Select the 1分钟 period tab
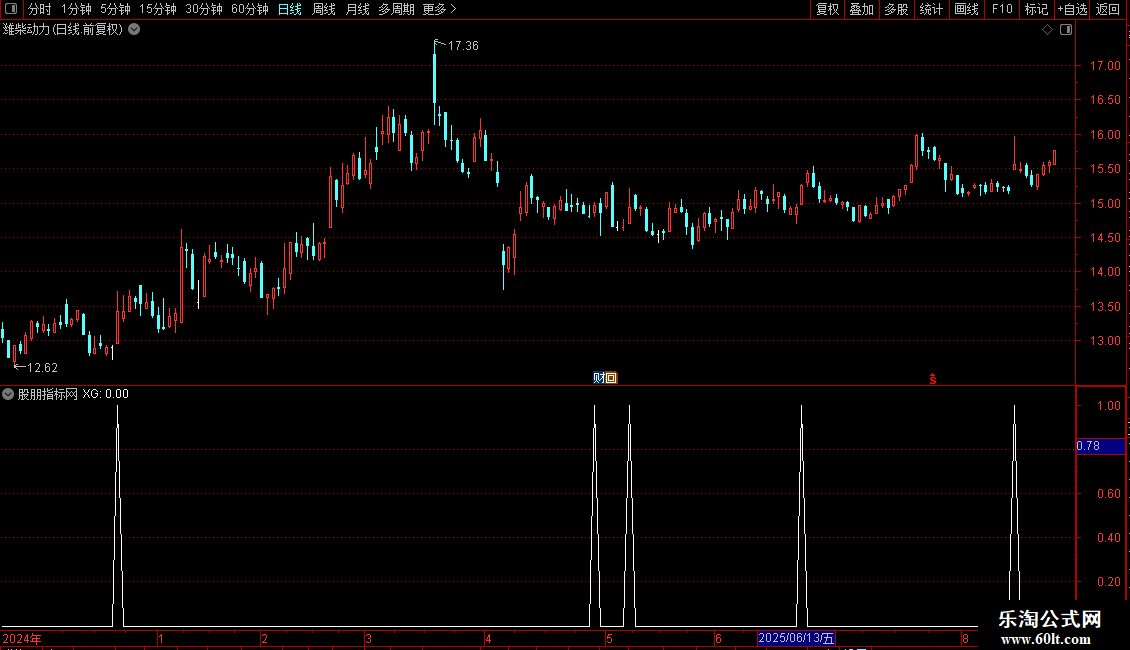 click(x=76, y=9)
